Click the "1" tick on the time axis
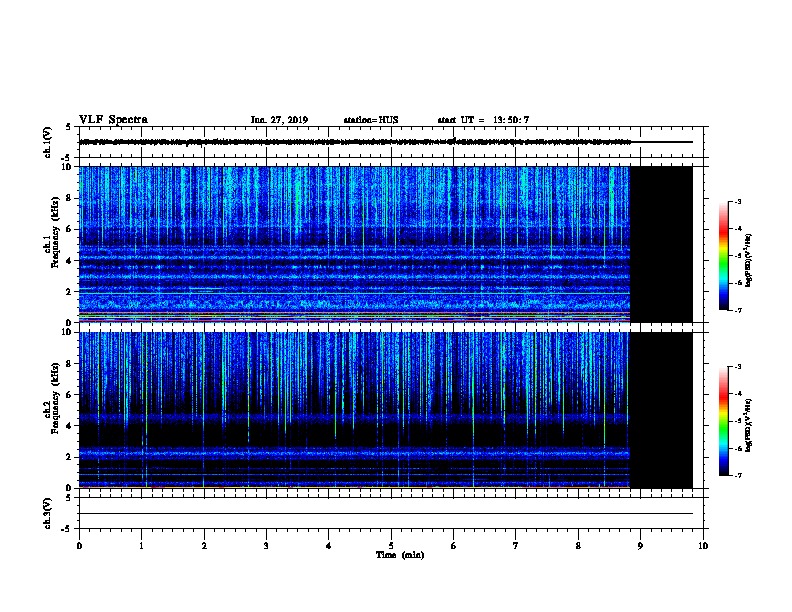Screen dimensions: 792x612 coord(141,545)
